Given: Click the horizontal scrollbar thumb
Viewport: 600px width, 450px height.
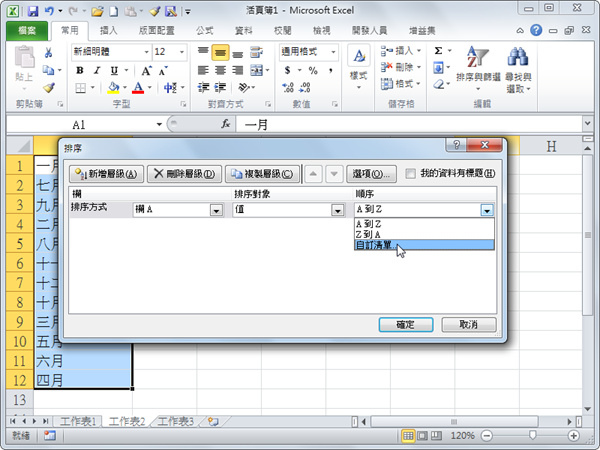Looking at the screenshot, I should click(x=454, y=422).
